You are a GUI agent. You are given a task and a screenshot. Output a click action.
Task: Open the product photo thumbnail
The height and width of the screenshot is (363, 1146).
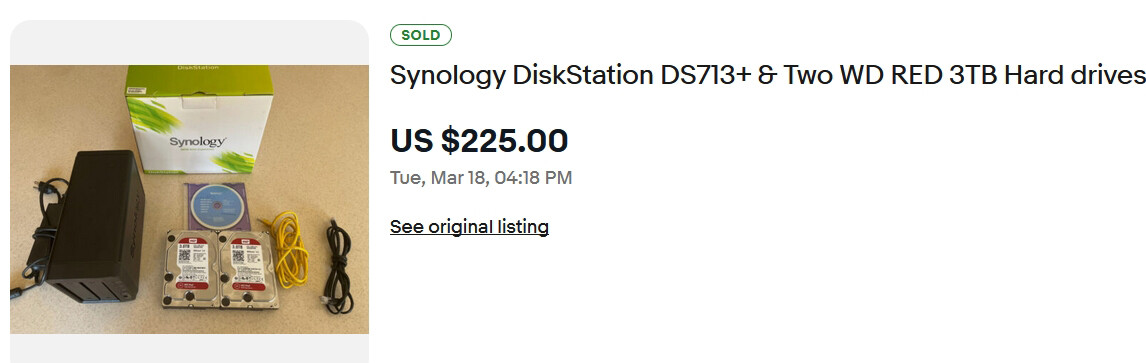189,199
